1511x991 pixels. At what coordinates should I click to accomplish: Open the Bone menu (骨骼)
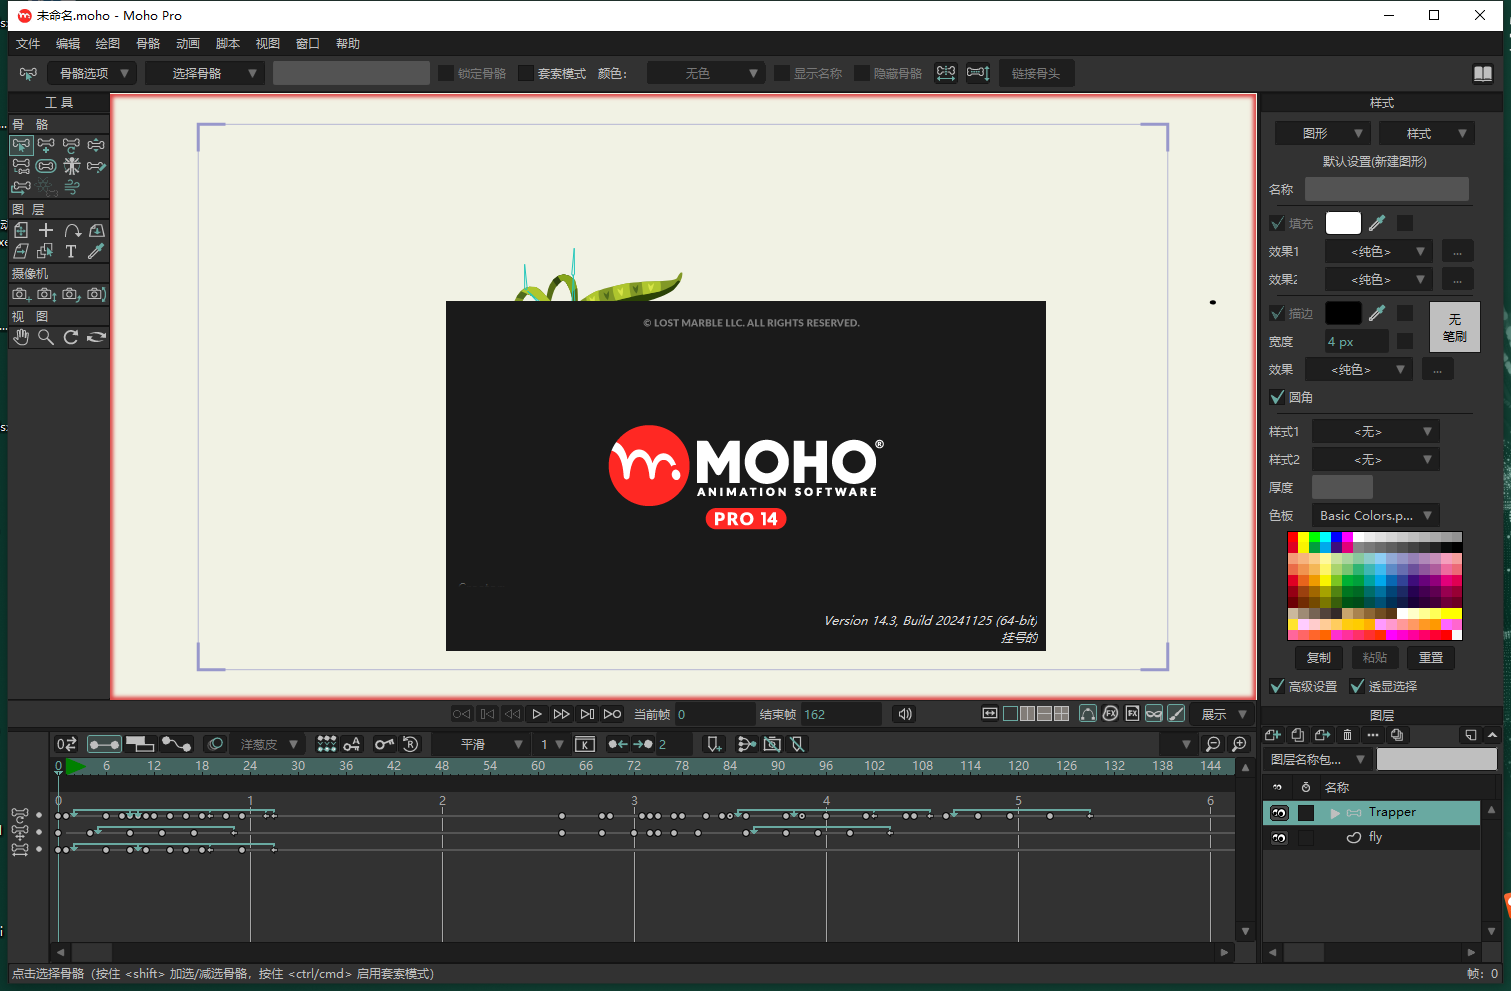click(148, 44)
